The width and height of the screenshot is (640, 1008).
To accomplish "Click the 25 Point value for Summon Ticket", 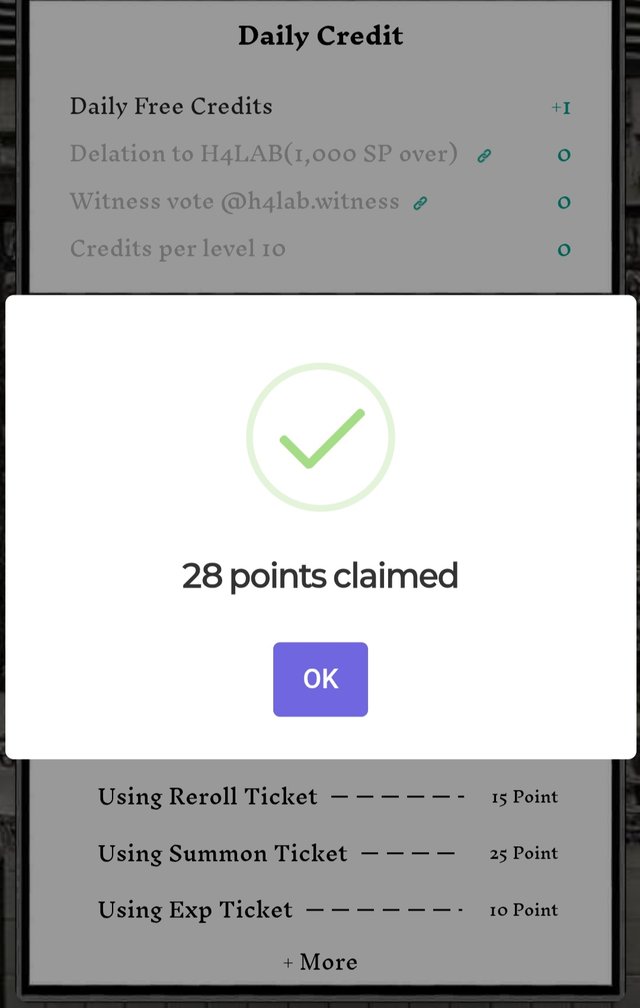I will (x=524, y=854).
